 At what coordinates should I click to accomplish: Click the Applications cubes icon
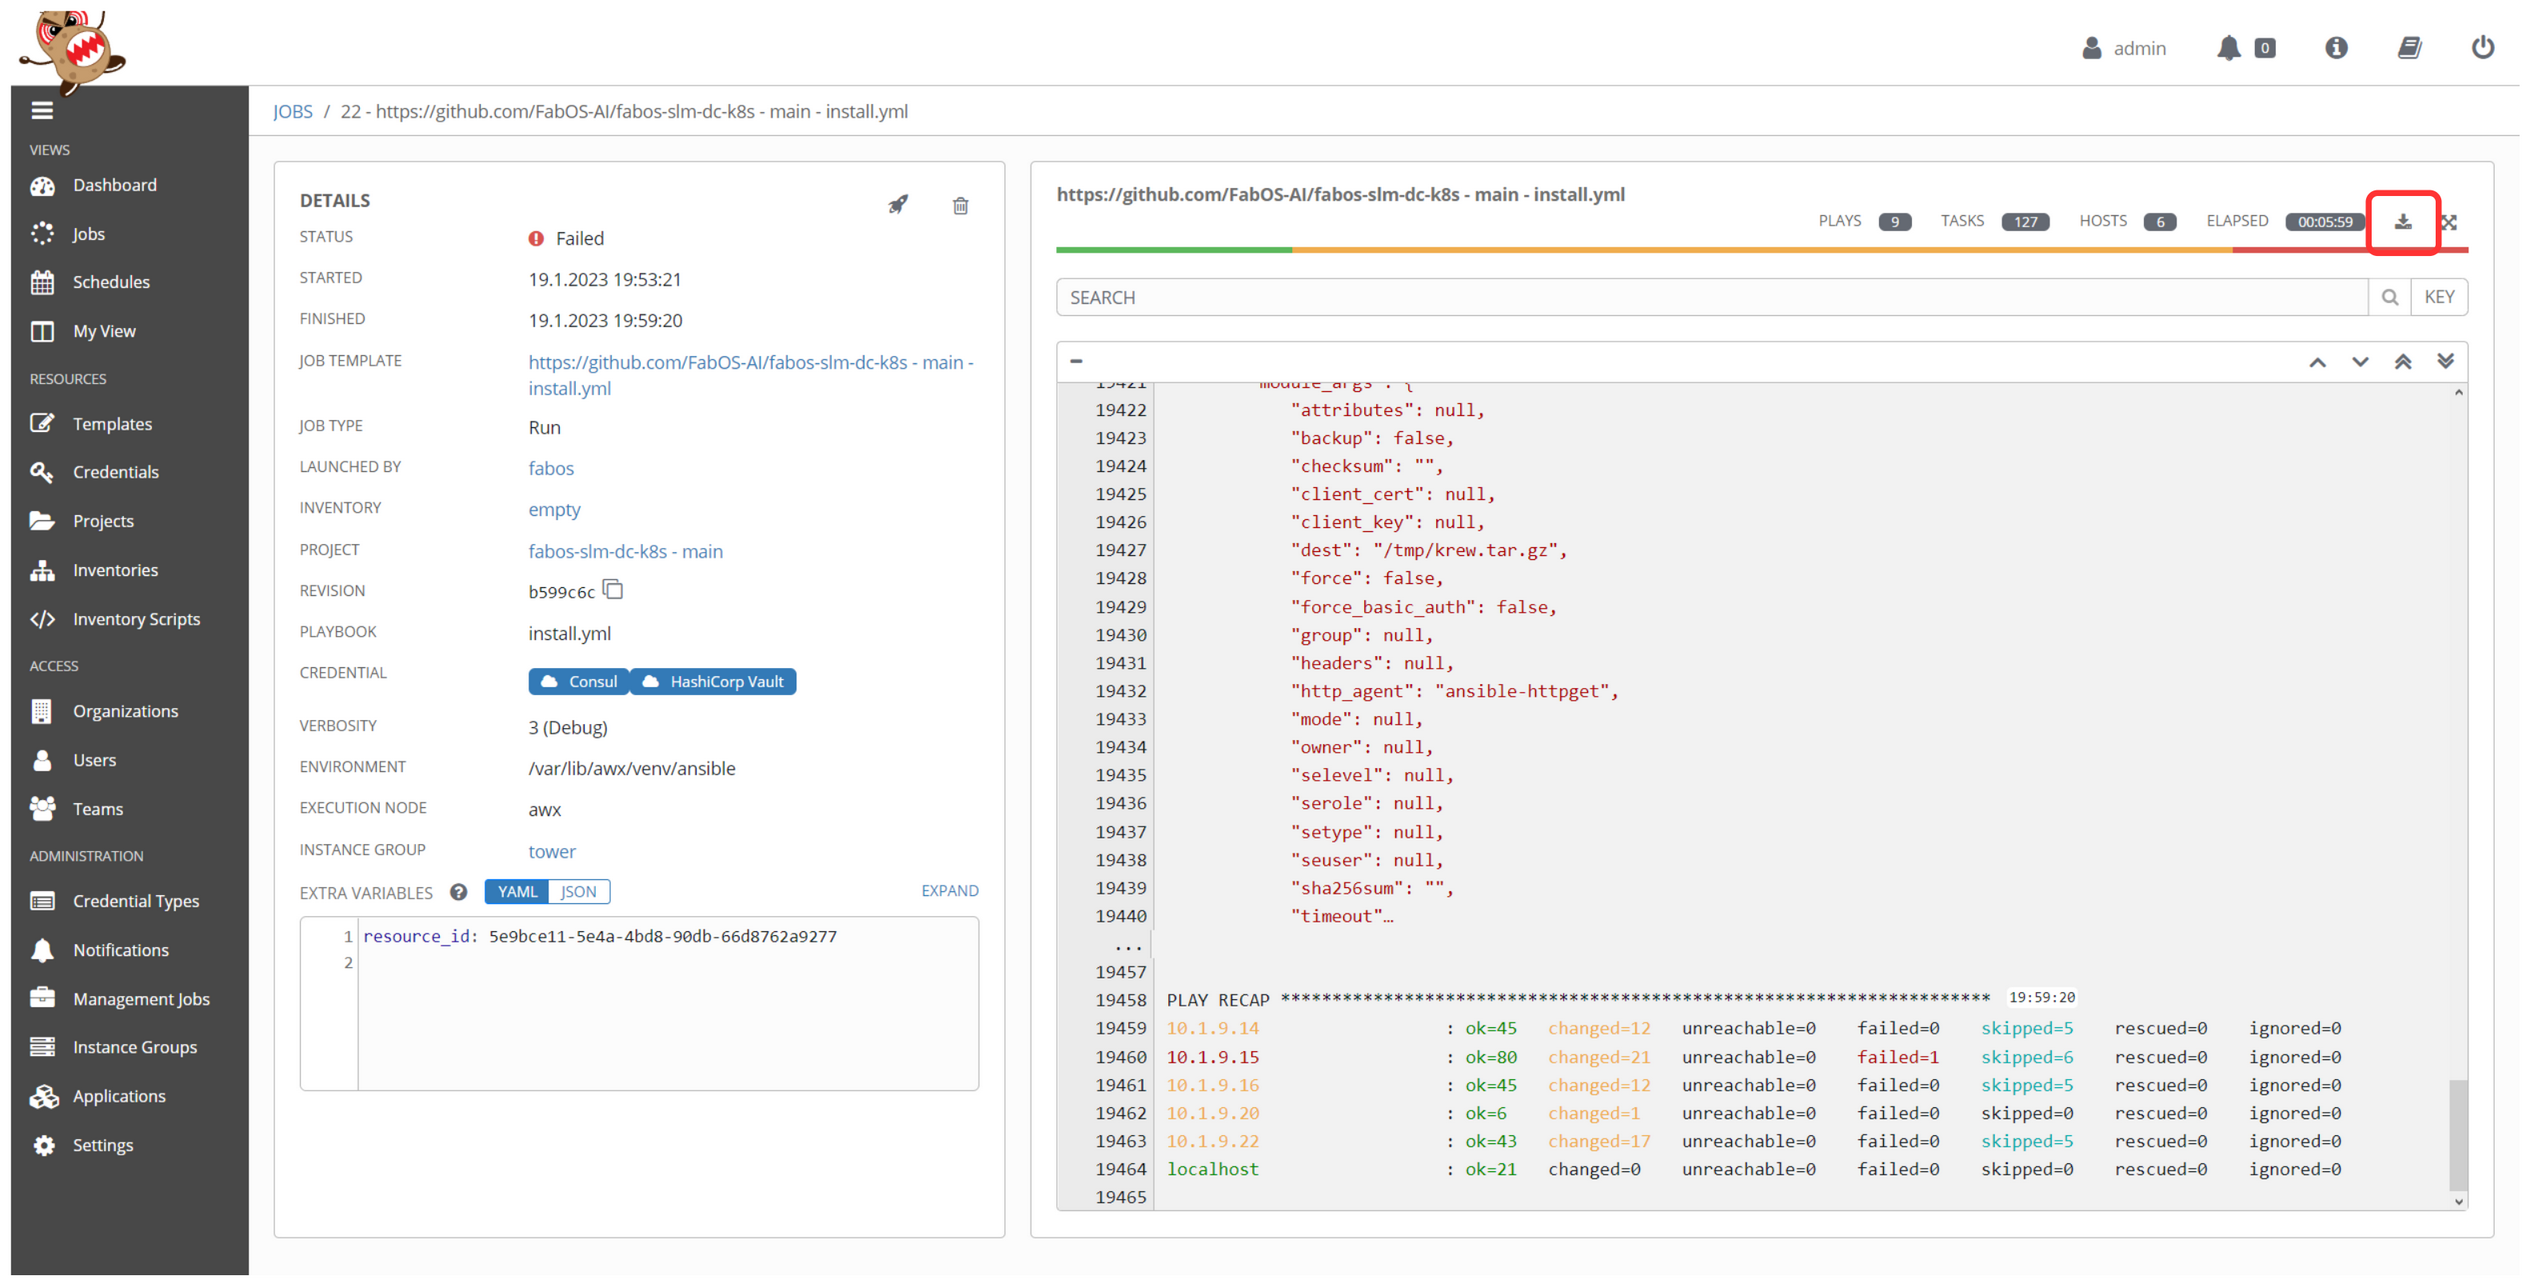point(42,1096)
